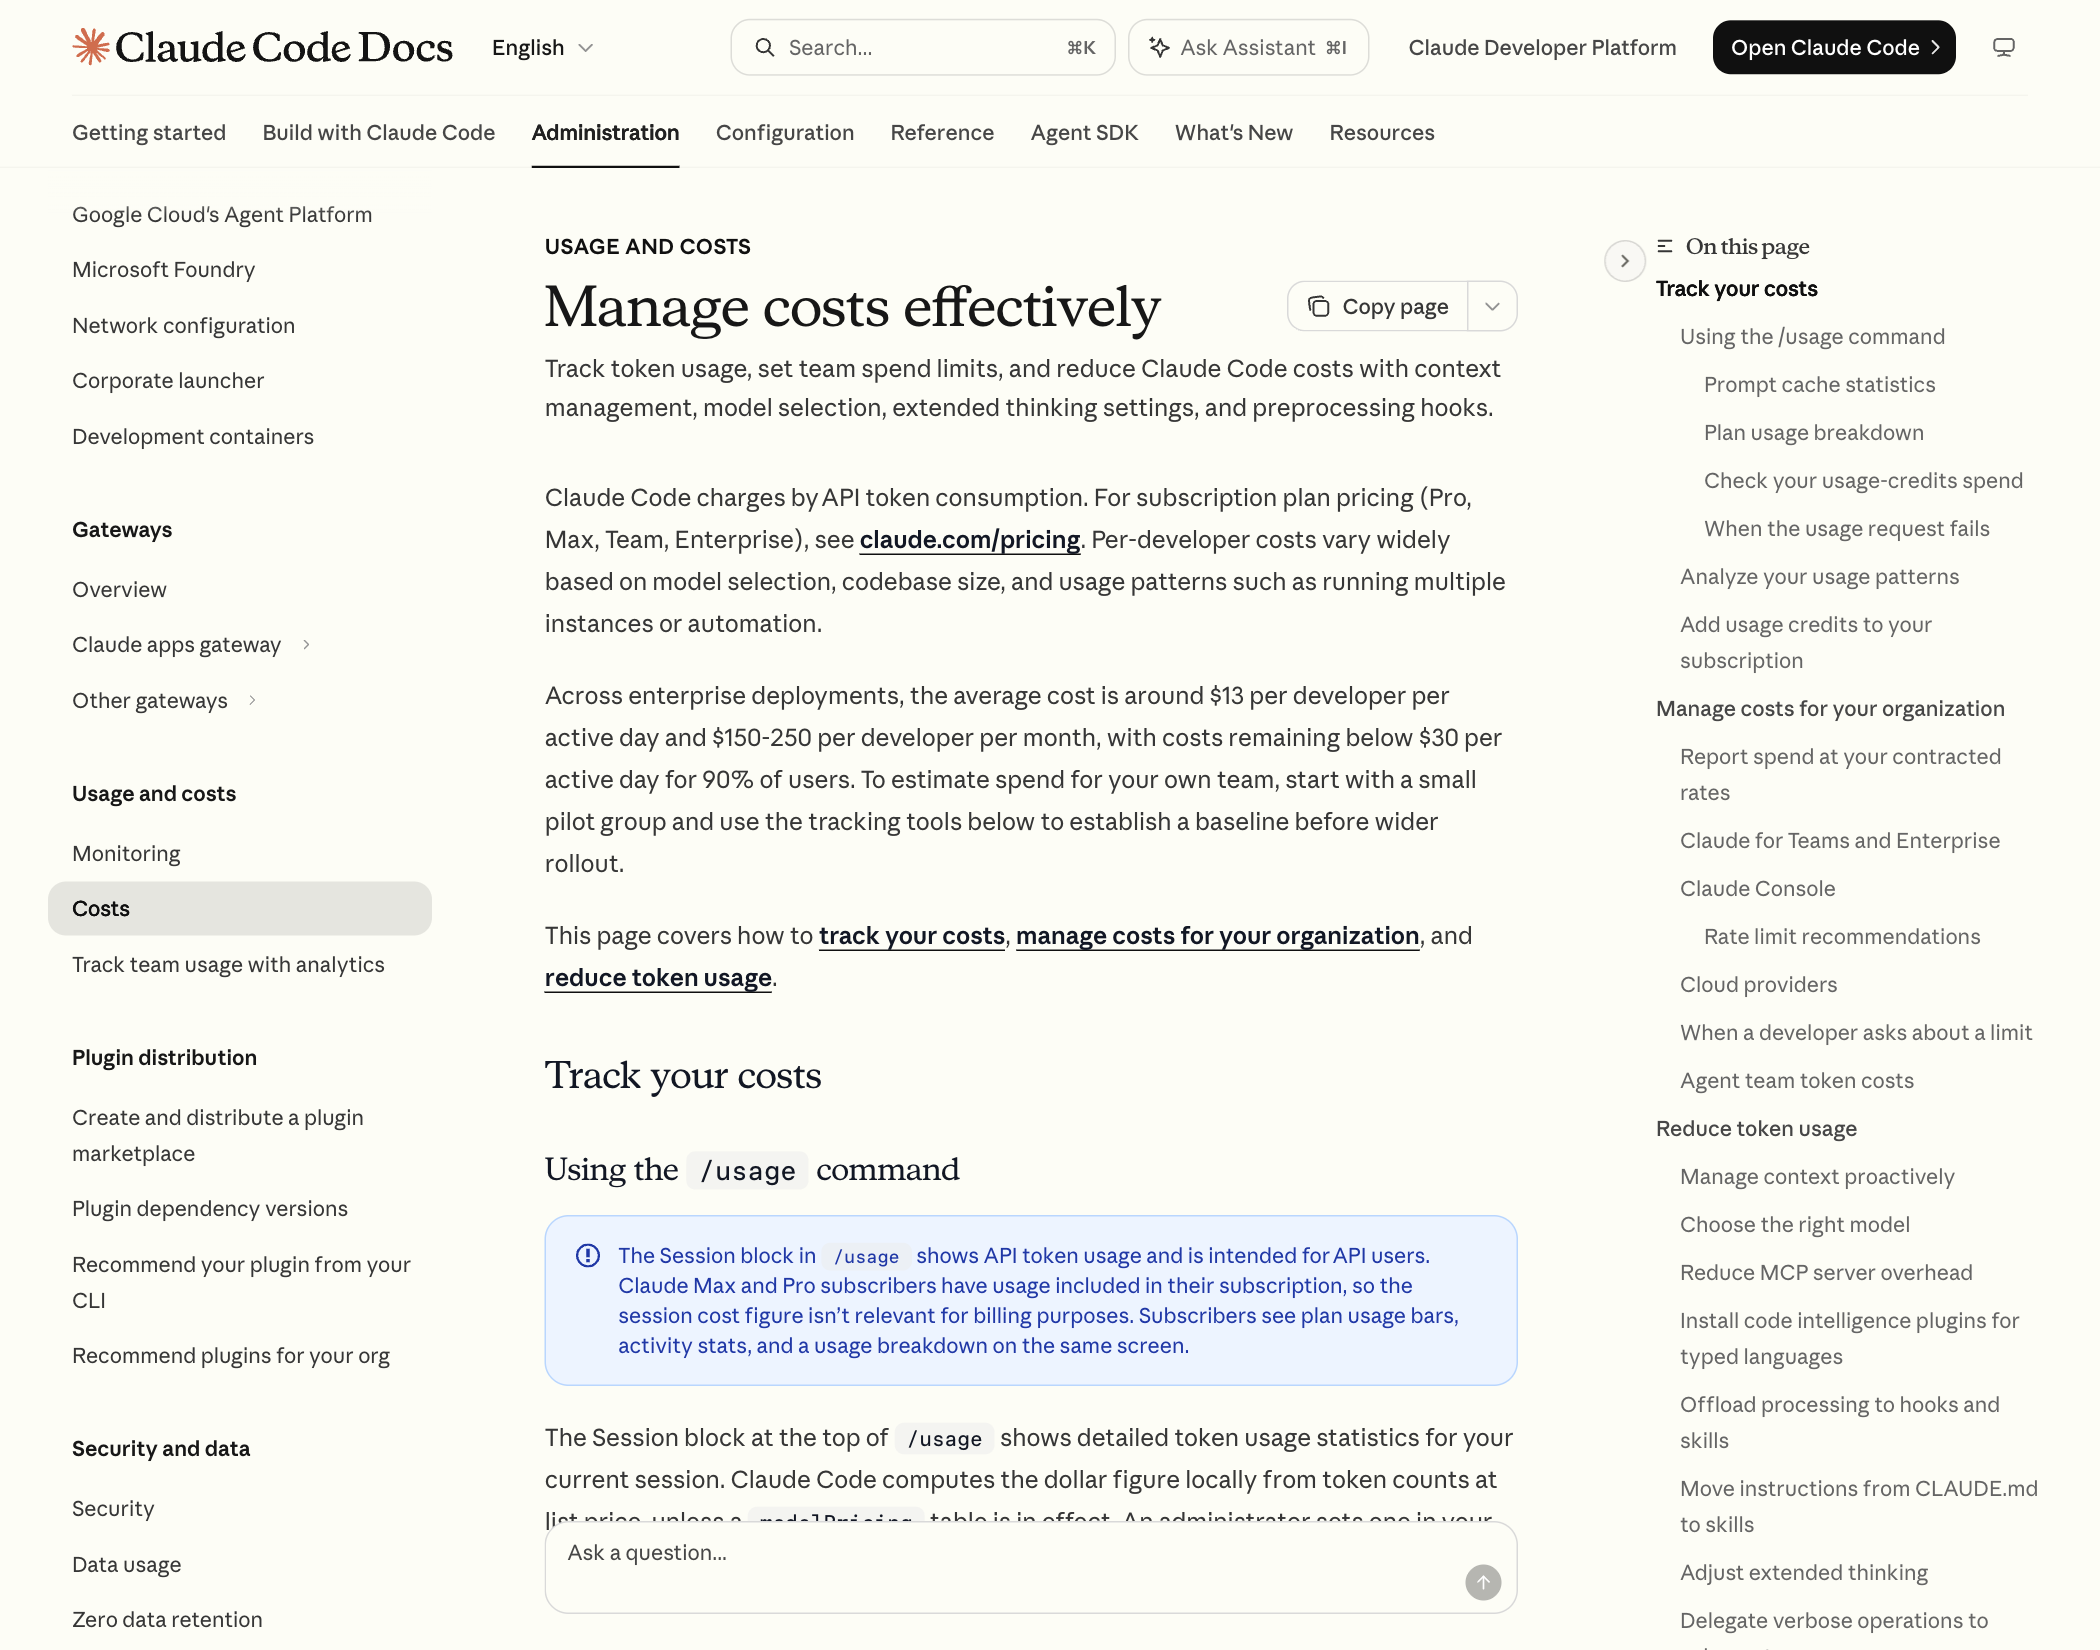
Task: Click the On this page list icon
Action: [1665, 246]
